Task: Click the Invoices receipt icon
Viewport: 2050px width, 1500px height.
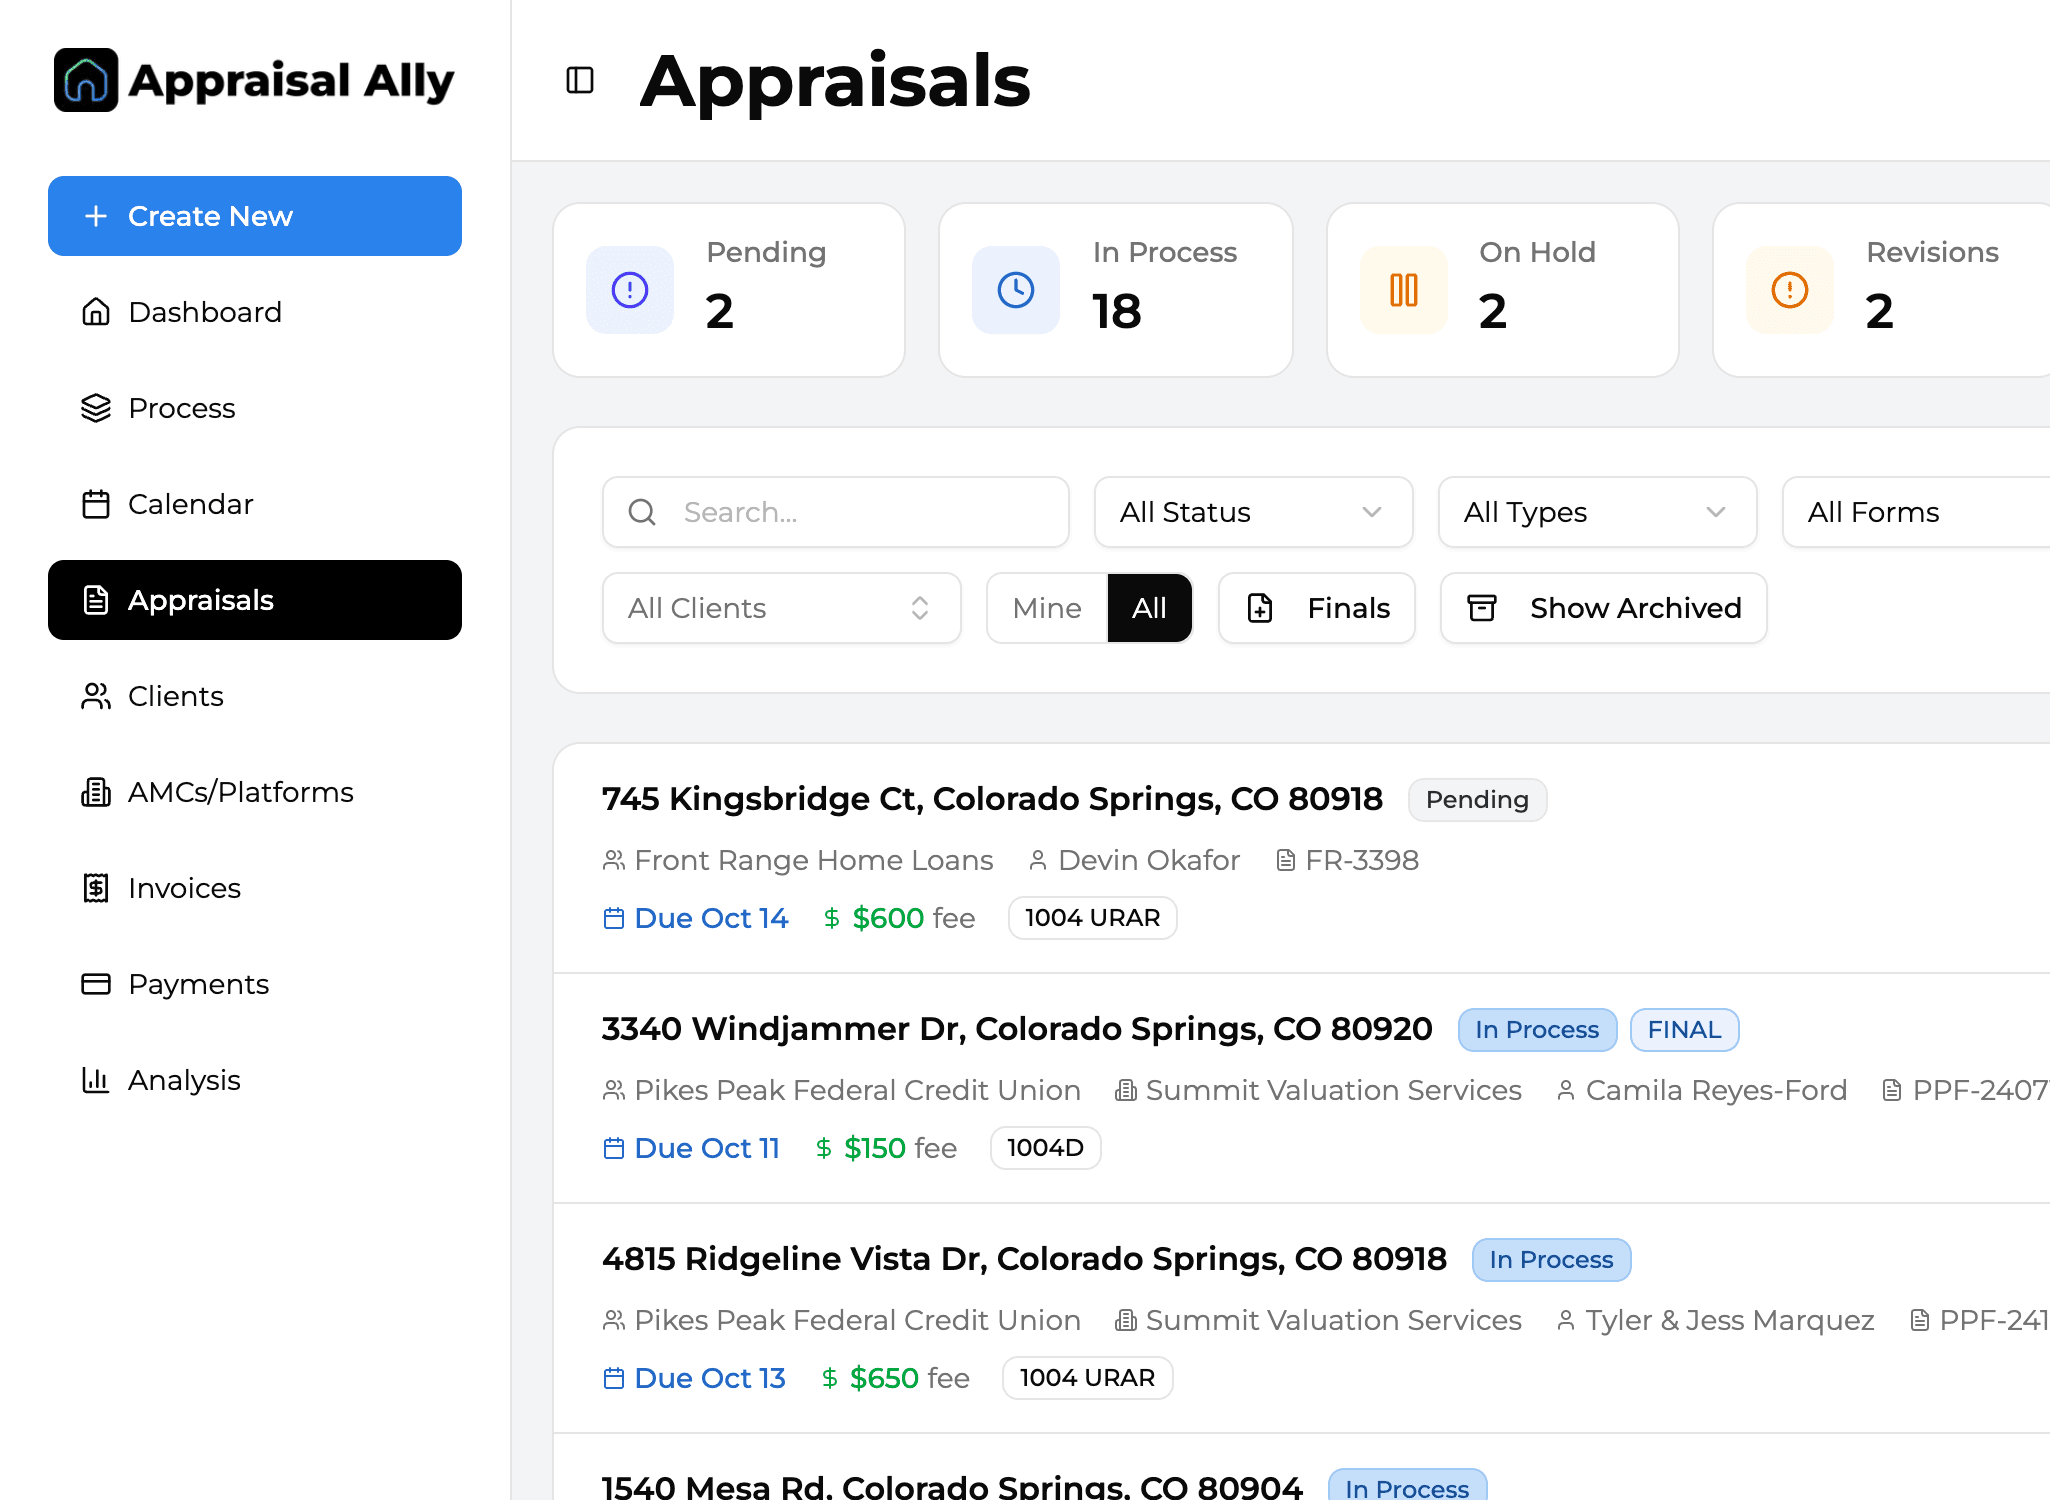Action: pos(96,888)
